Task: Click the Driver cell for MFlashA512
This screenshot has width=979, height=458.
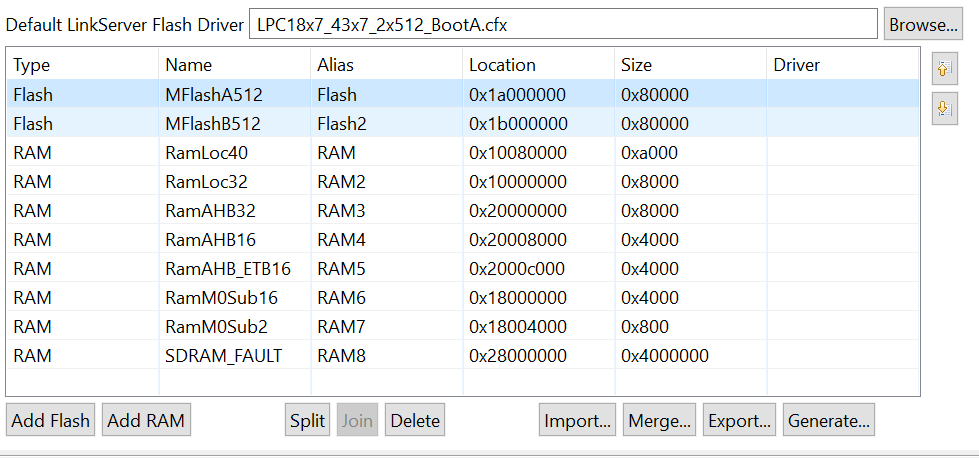Action: [x=840, y=95]
